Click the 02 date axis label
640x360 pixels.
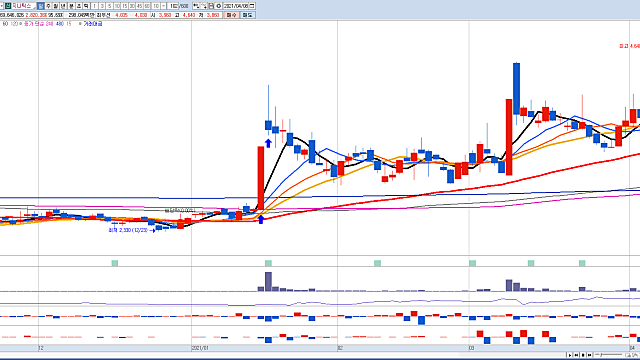click(340, 348)
